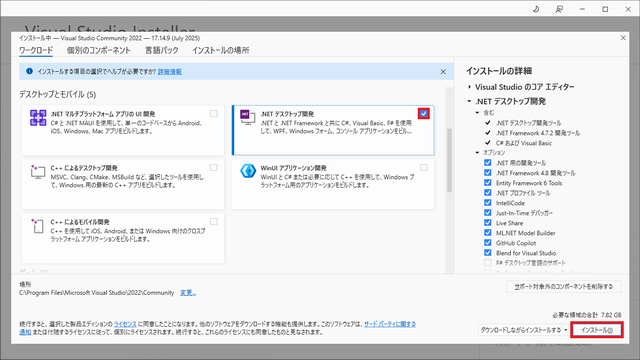Click the blue info icon in the help banner
Image resolution: width=640 pixels, height=360 pixels.
click(29, 71)
